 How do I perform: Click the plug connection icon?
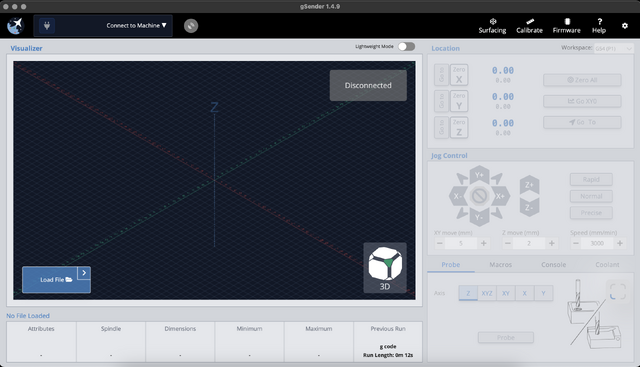pyautogui.click(x=47, y=26)
